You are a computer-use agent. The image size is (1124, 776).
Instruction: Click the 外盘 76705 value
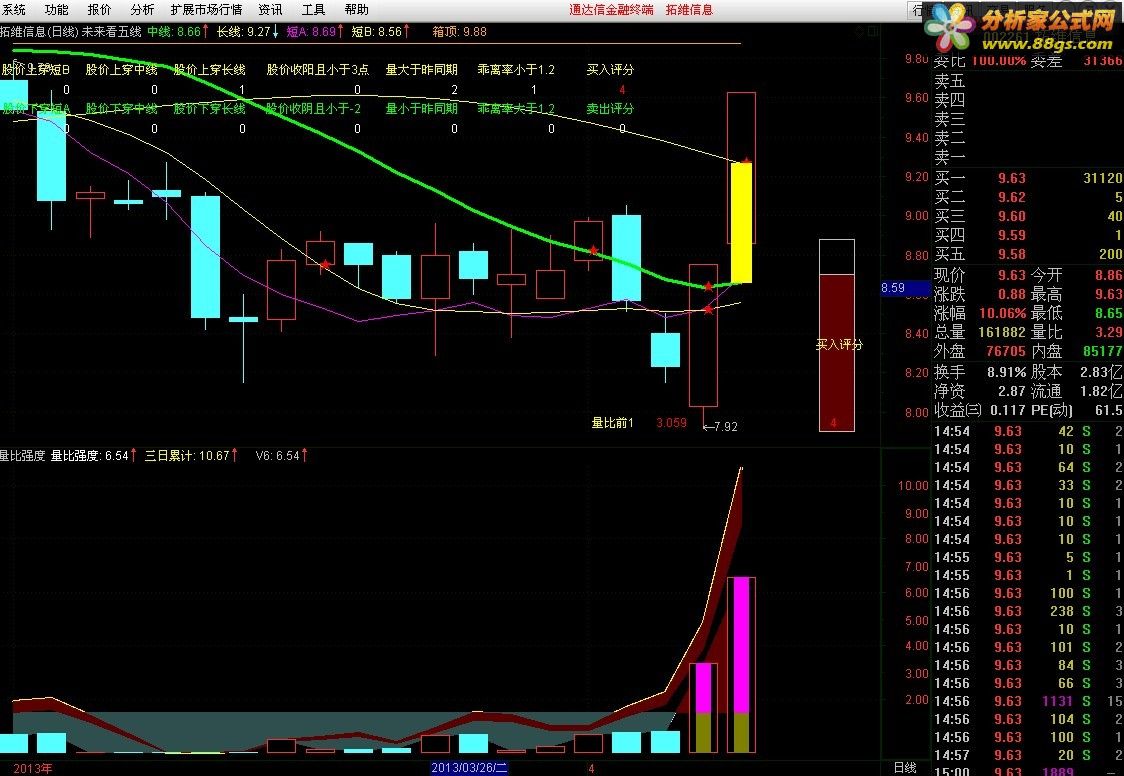1006,351
